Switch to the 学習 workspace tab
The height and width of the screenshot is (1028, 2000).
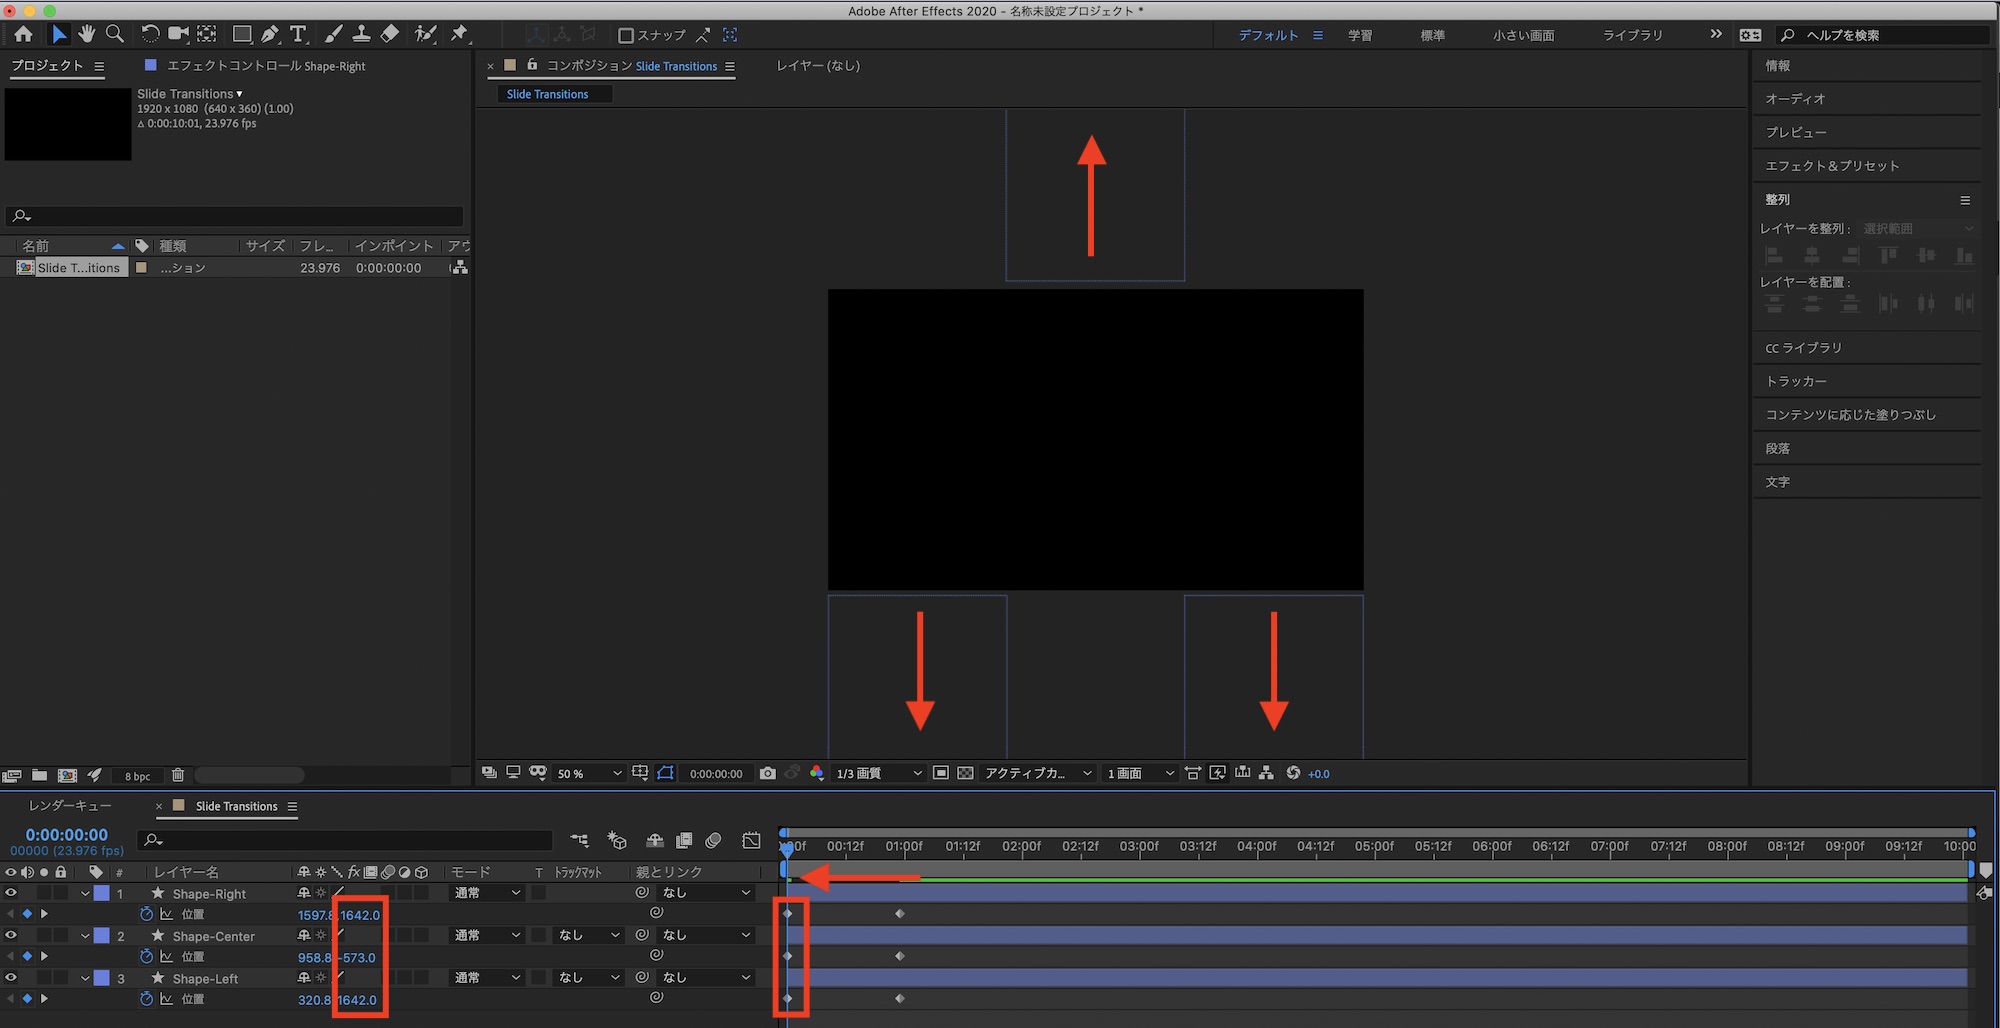coord(1360,35)
